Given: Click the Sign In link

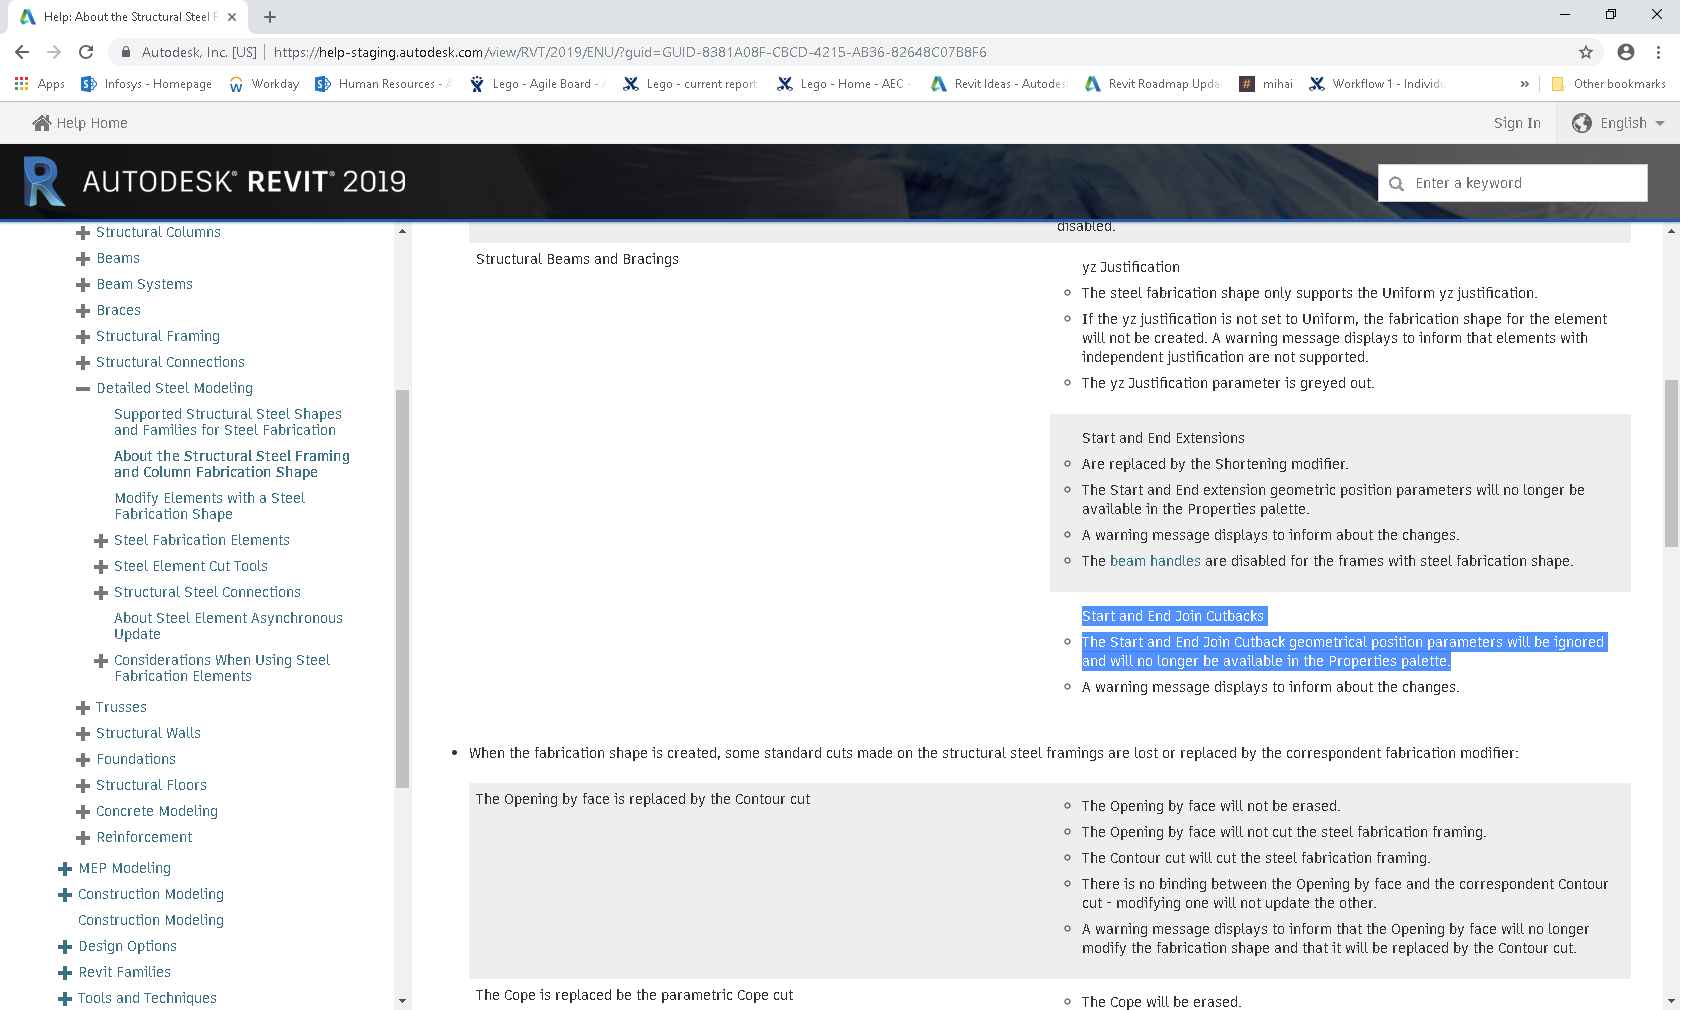Looking at the screenshot, I should tap(1517, 122).
